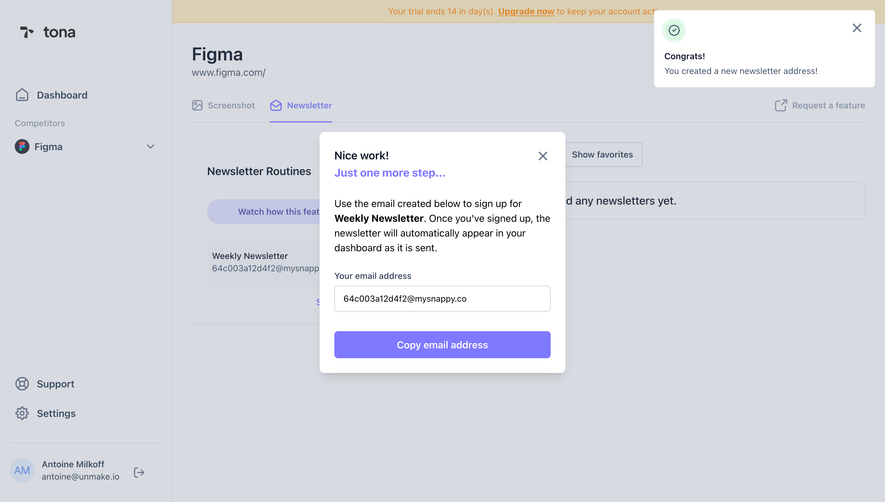Click the email address input field
The width and height of the screenshot is (885, 502).
tap(442, 299)
